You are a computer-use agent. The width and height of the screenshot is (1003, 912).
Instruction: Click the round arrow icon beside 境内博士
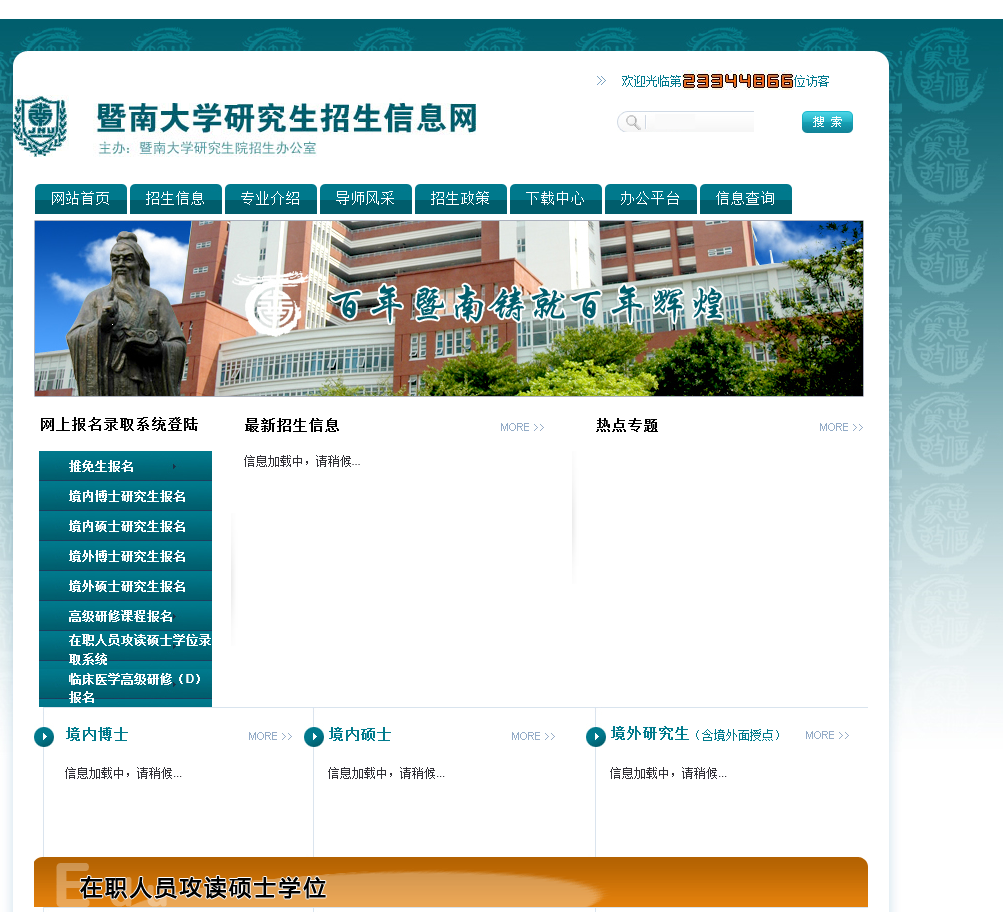44,737
